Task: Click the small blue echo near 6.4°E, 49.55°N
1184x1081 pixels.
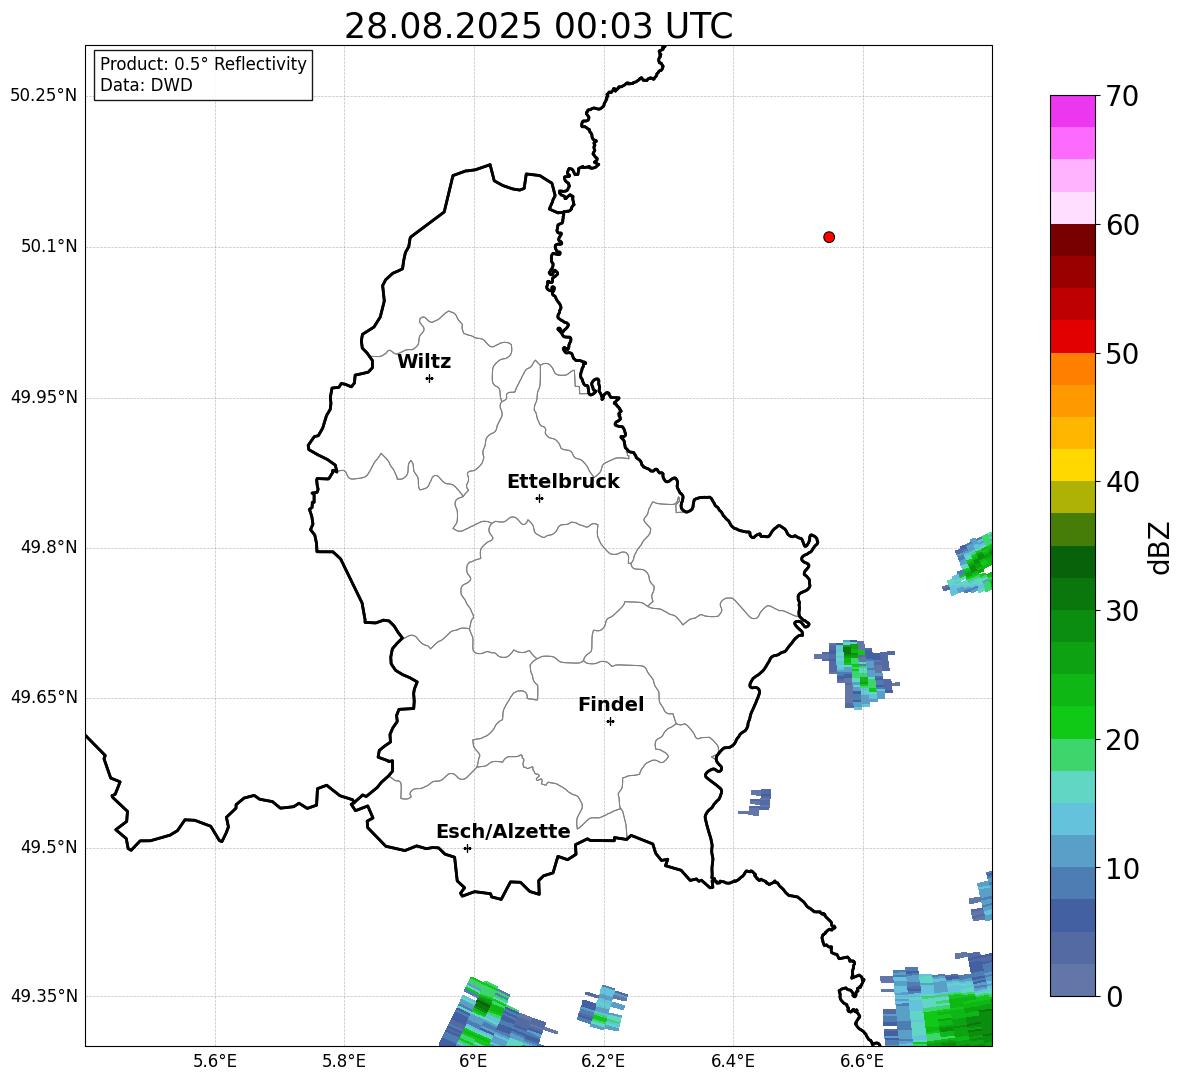Action: pyautogui.click(x=756, y=802)
